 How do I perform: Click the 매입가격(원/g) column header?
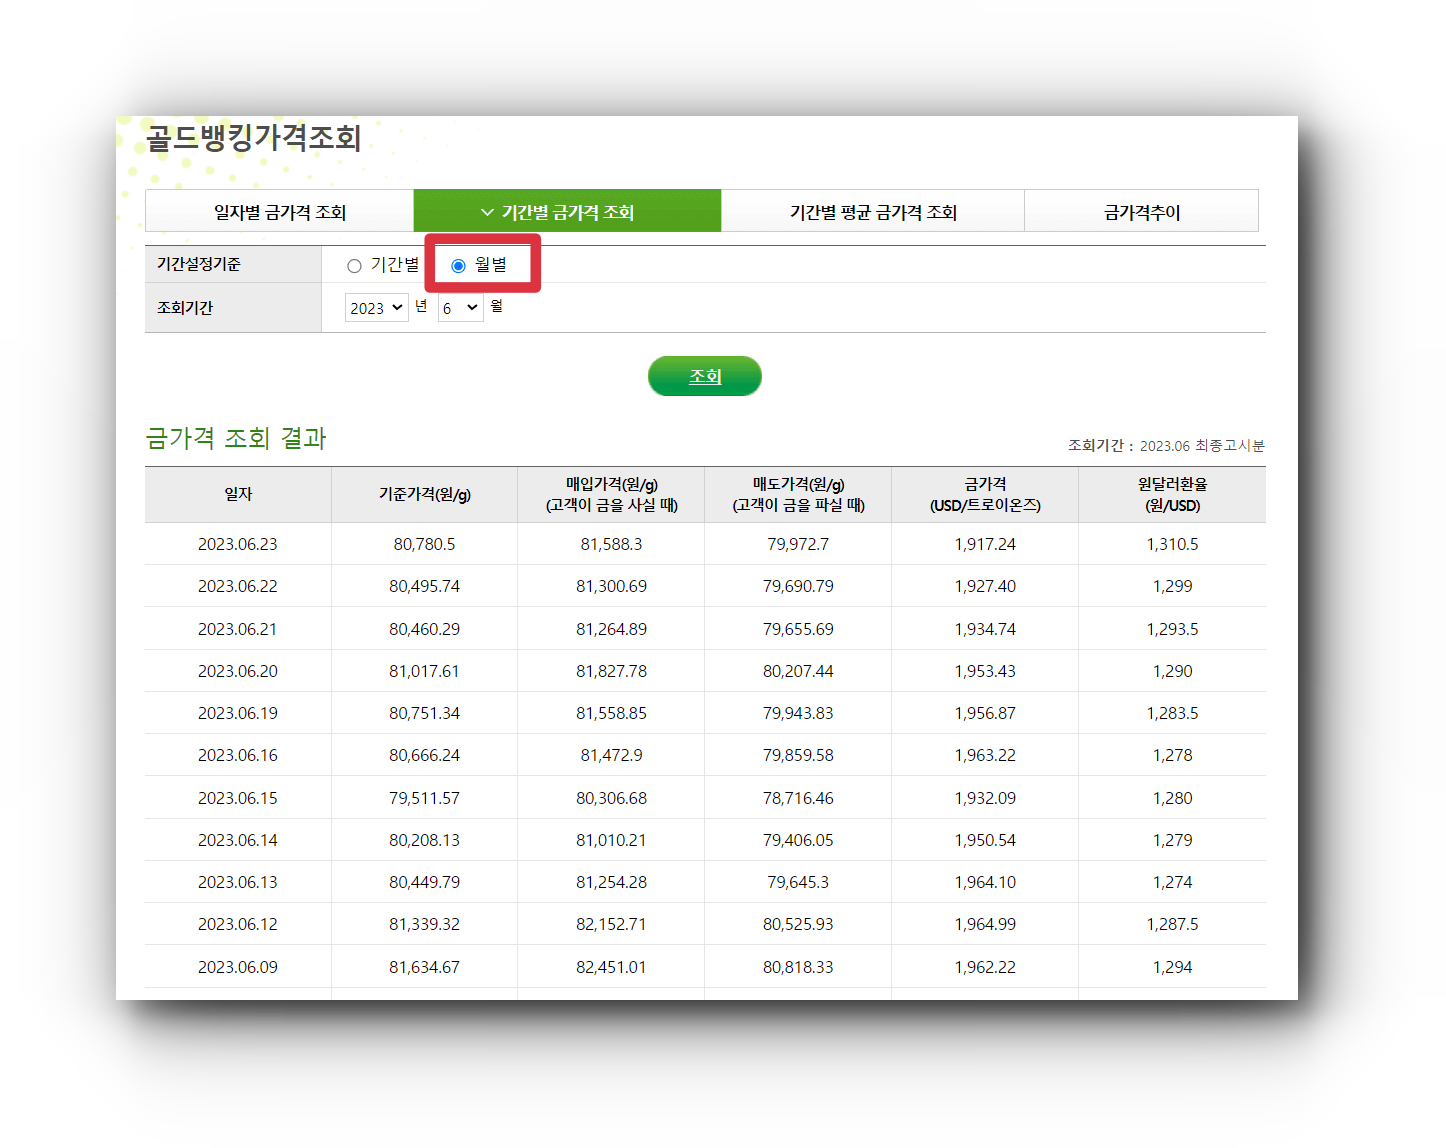611,494
